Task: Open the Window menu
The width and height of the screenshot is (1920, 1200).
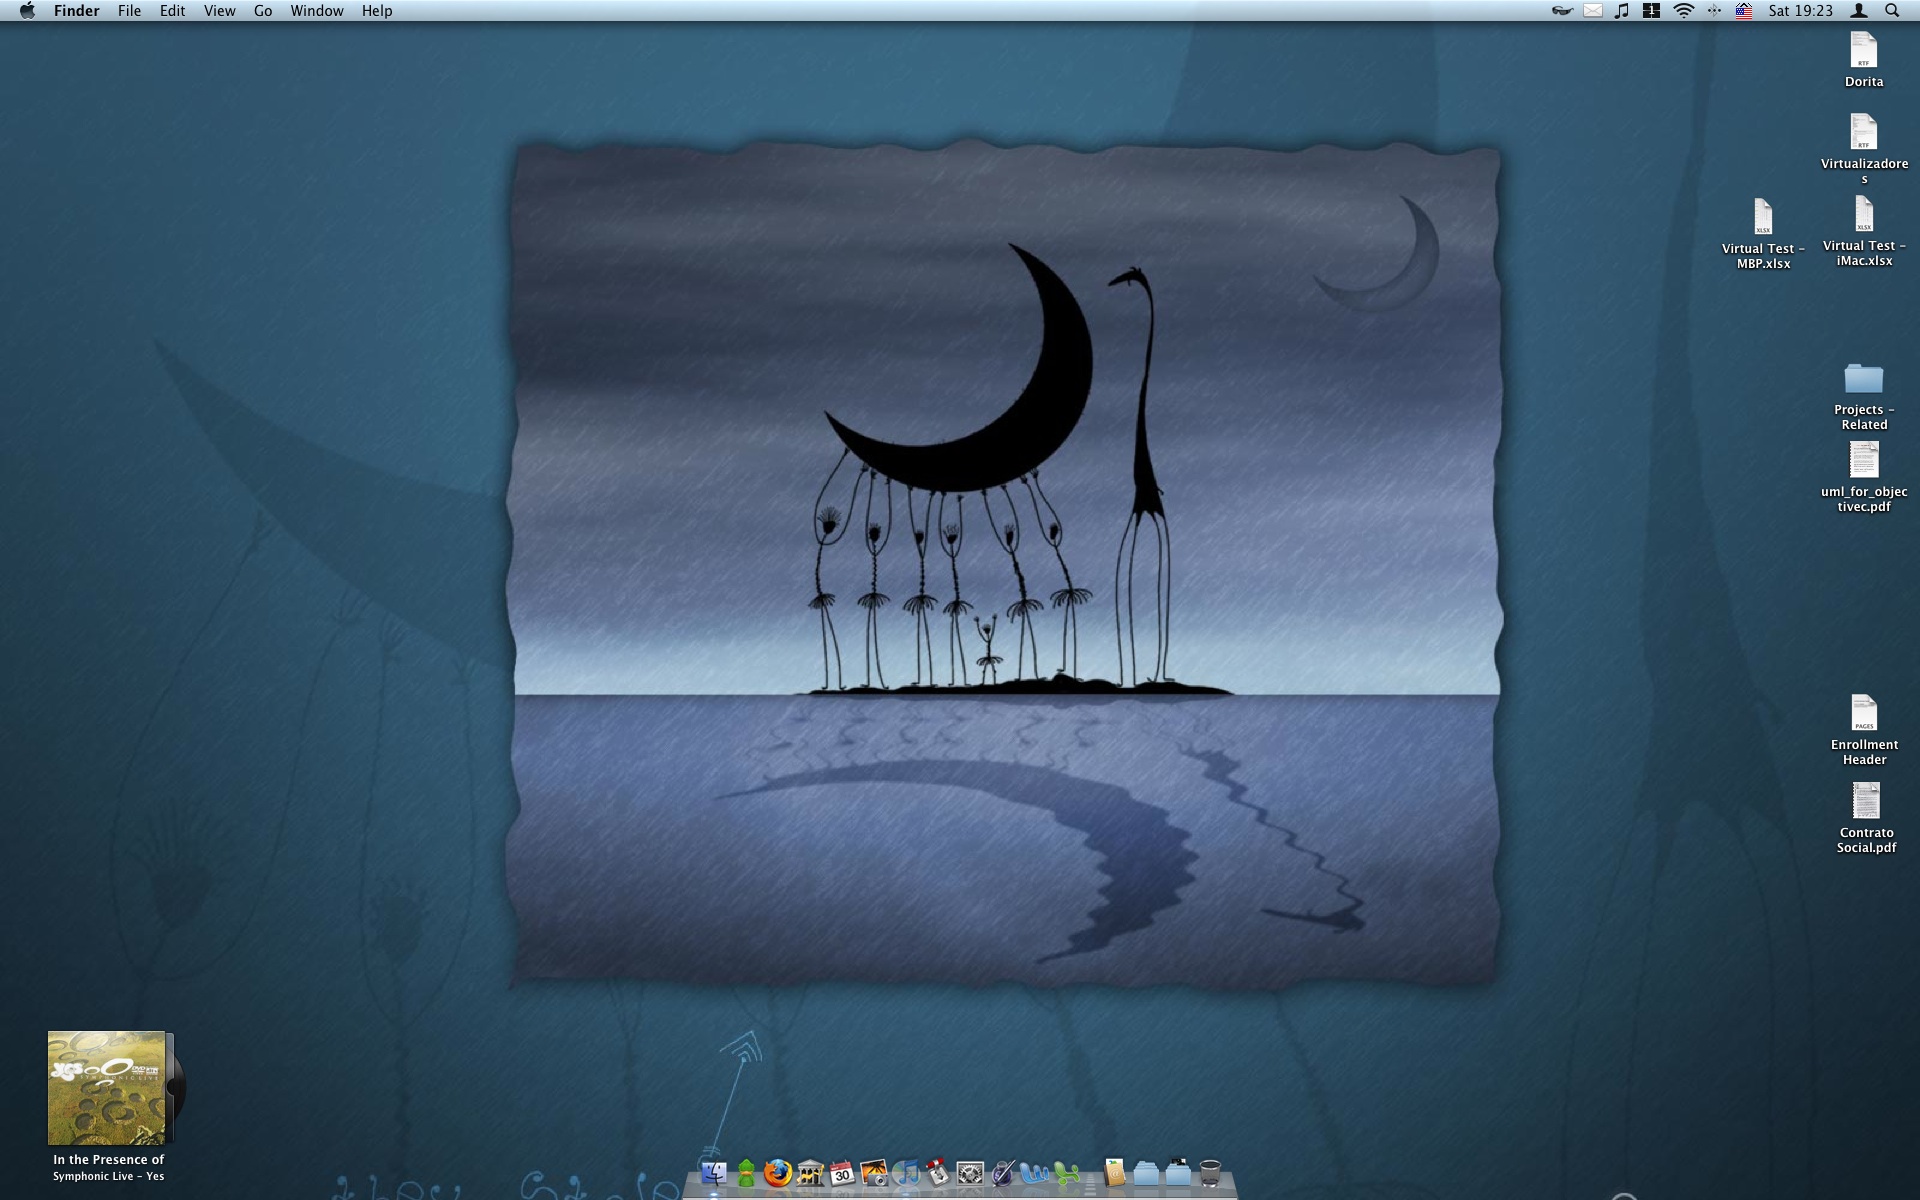Action: point(317,11)
